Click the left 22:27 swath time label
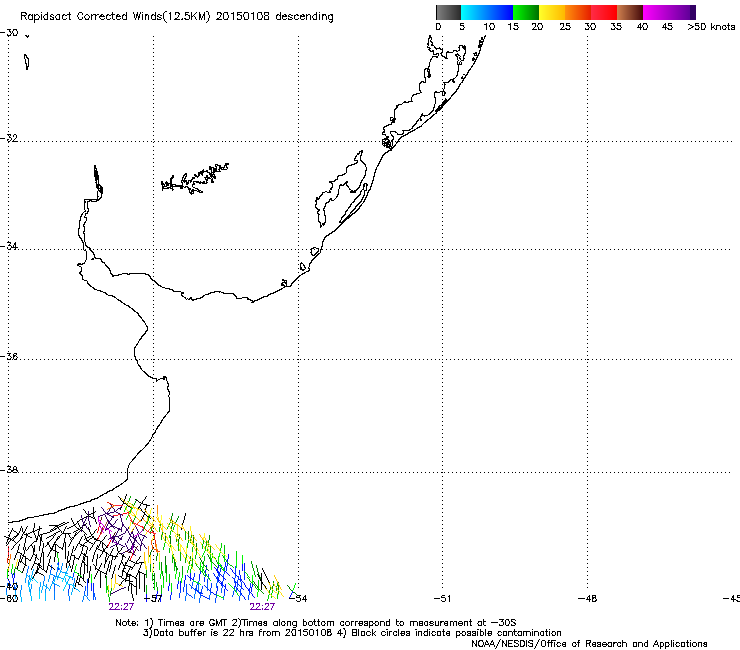 pos(121,607)
